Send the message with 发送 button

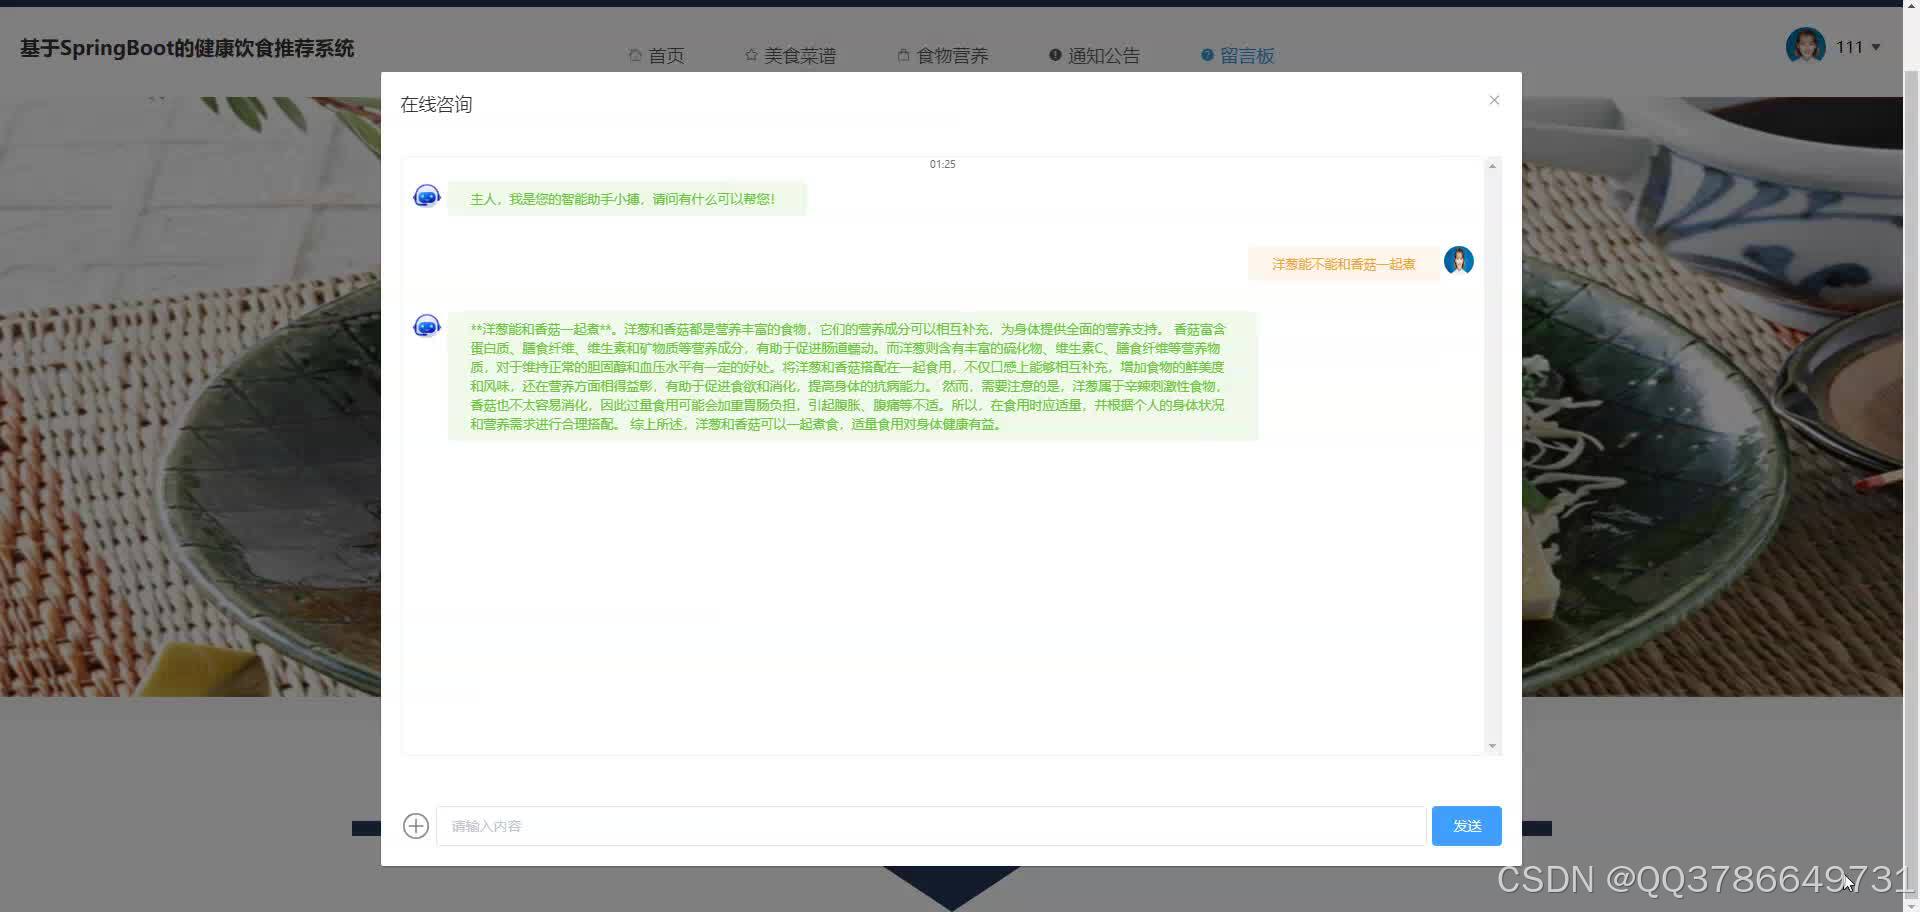[1466, 826]
